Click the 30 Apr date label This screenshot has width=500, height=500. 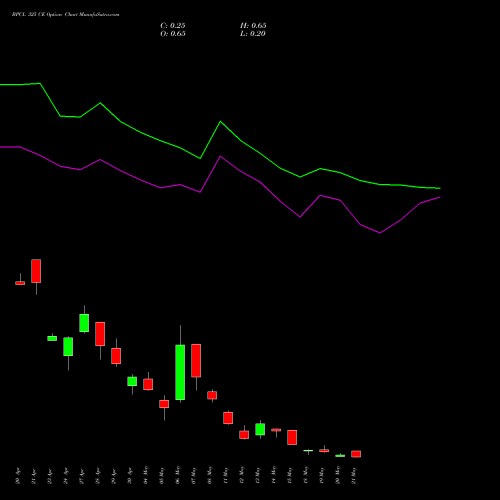pyautogui.click(x=130, y=477)
